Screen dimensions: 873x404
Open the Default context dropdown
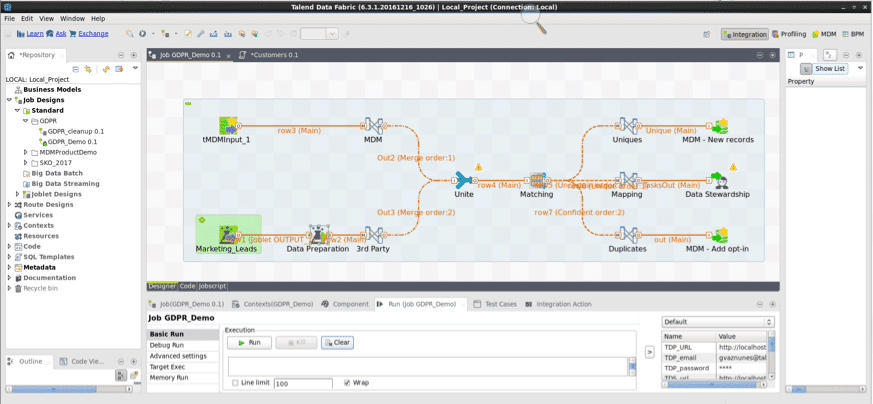point(718,322)
